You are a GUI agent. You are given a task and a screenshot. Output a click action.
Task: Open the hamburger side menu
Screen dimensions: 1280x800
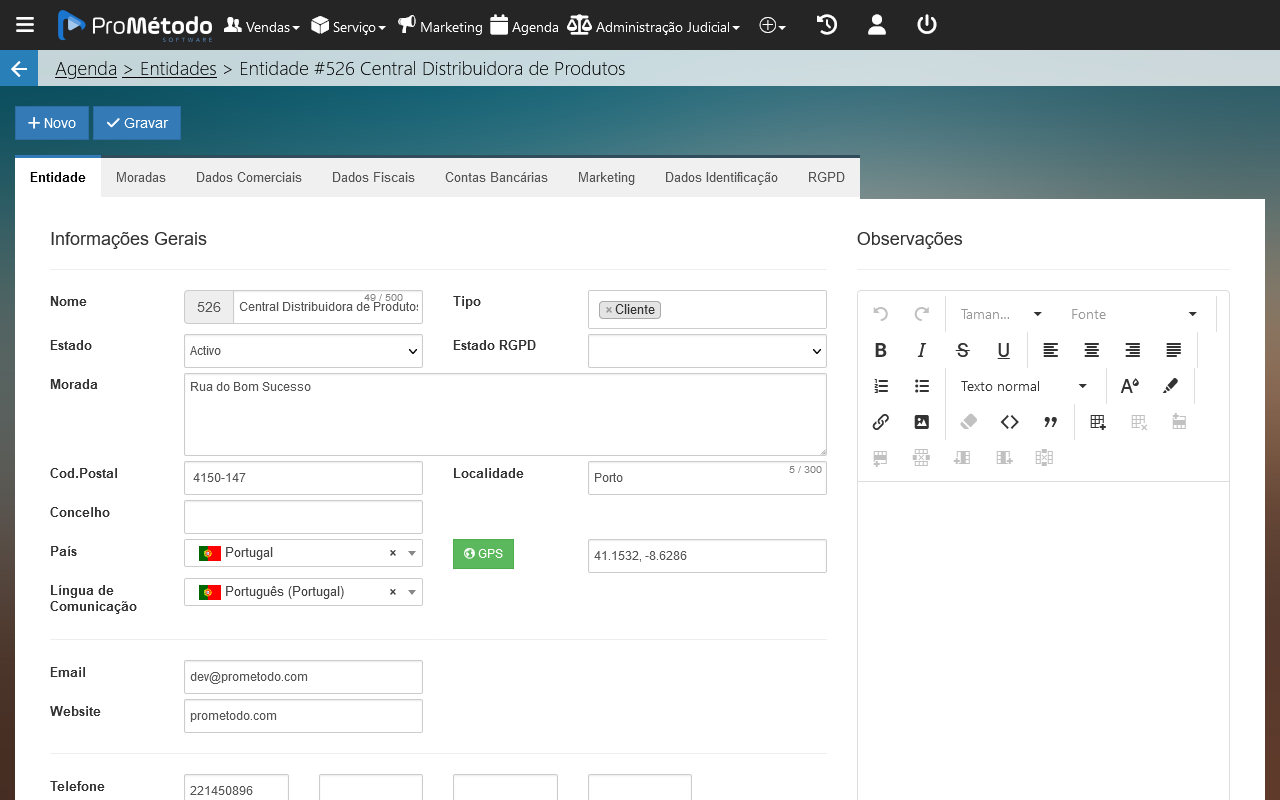coord(25,25)
